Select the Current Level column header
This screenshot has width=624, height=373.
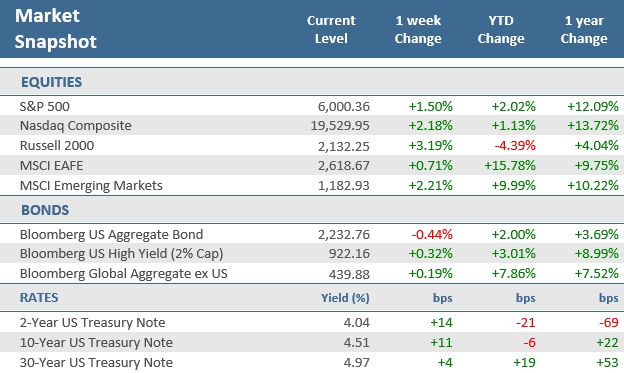331,29
